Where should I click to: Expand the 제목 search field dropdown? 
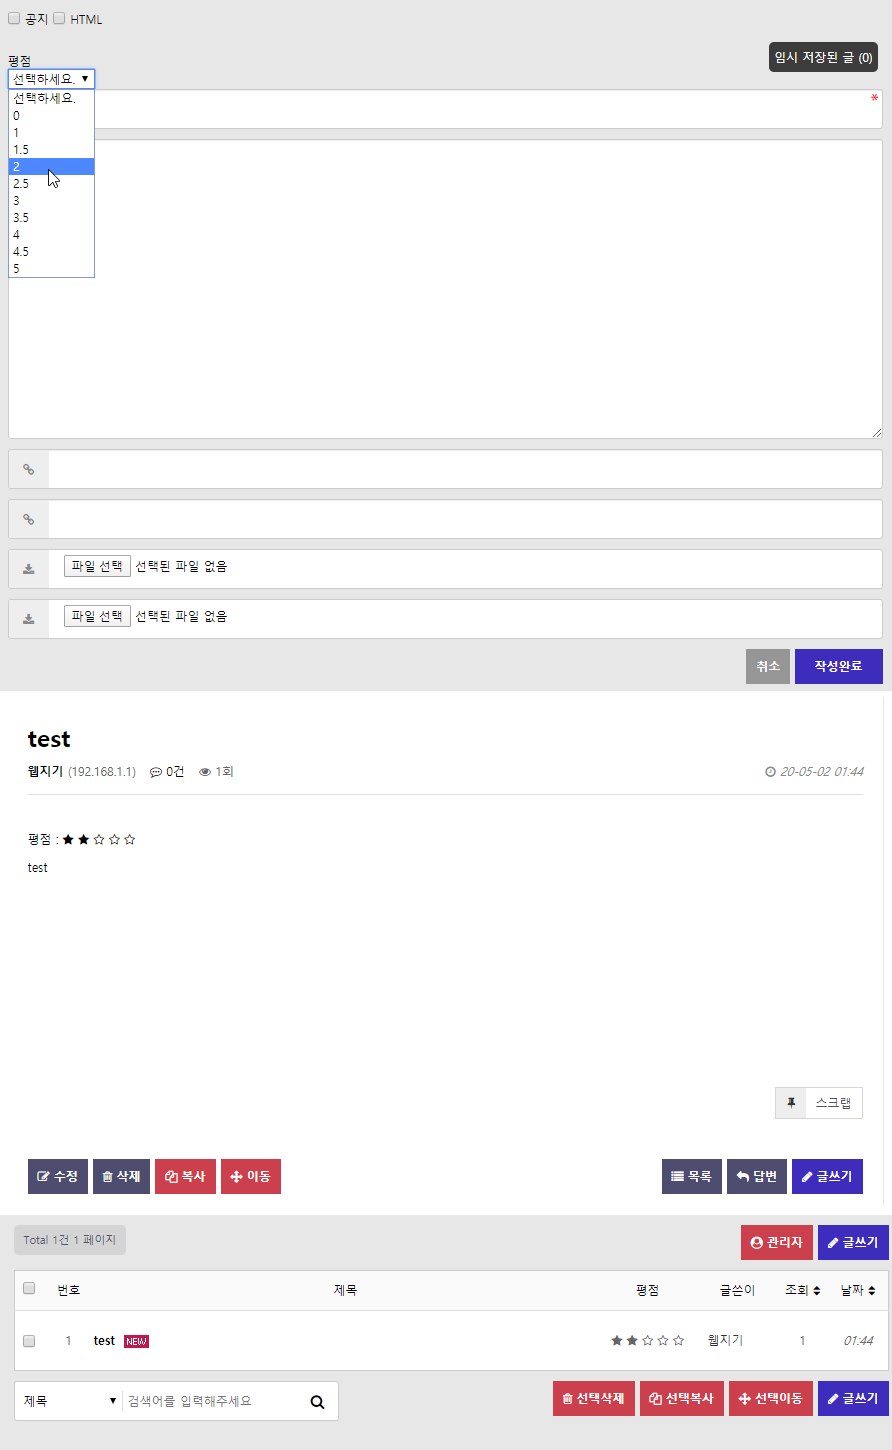click(x=69, y=1401)
